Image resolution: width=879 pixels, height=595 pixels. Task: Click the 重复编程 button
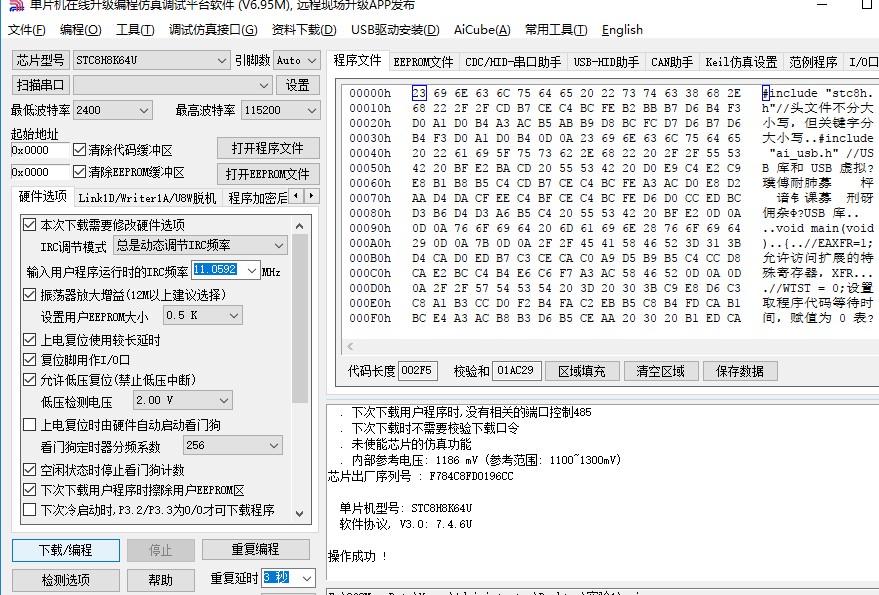pos(256,549)
